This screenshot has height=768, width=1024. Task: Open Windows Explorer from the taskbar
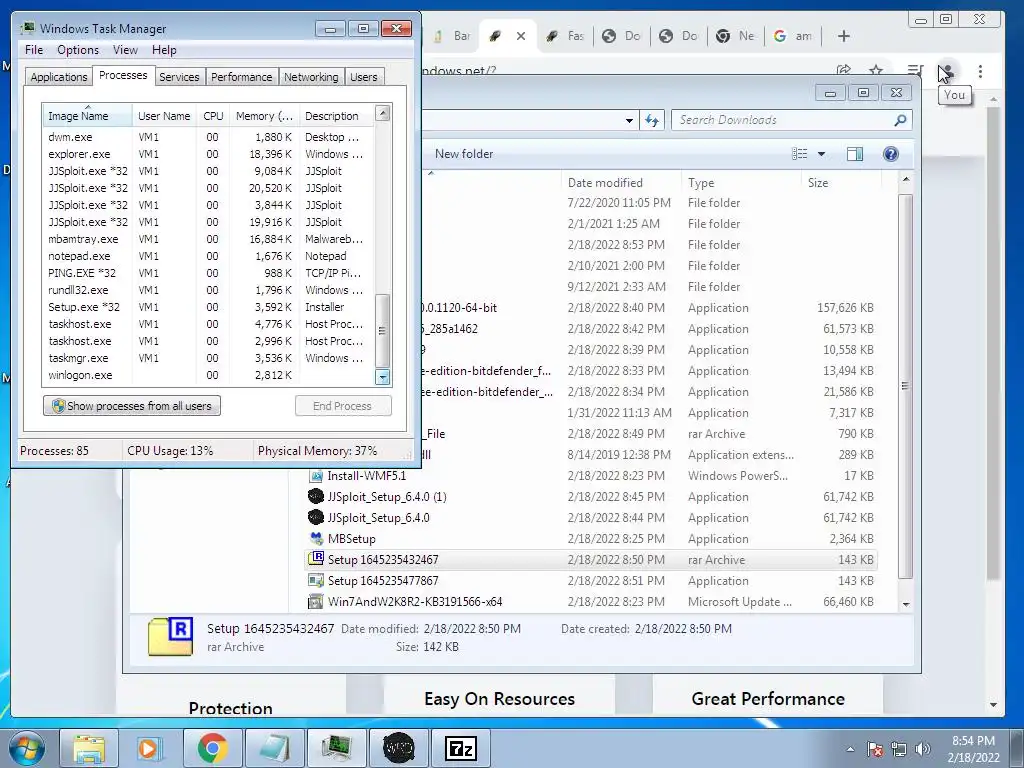tap(89, 748)
